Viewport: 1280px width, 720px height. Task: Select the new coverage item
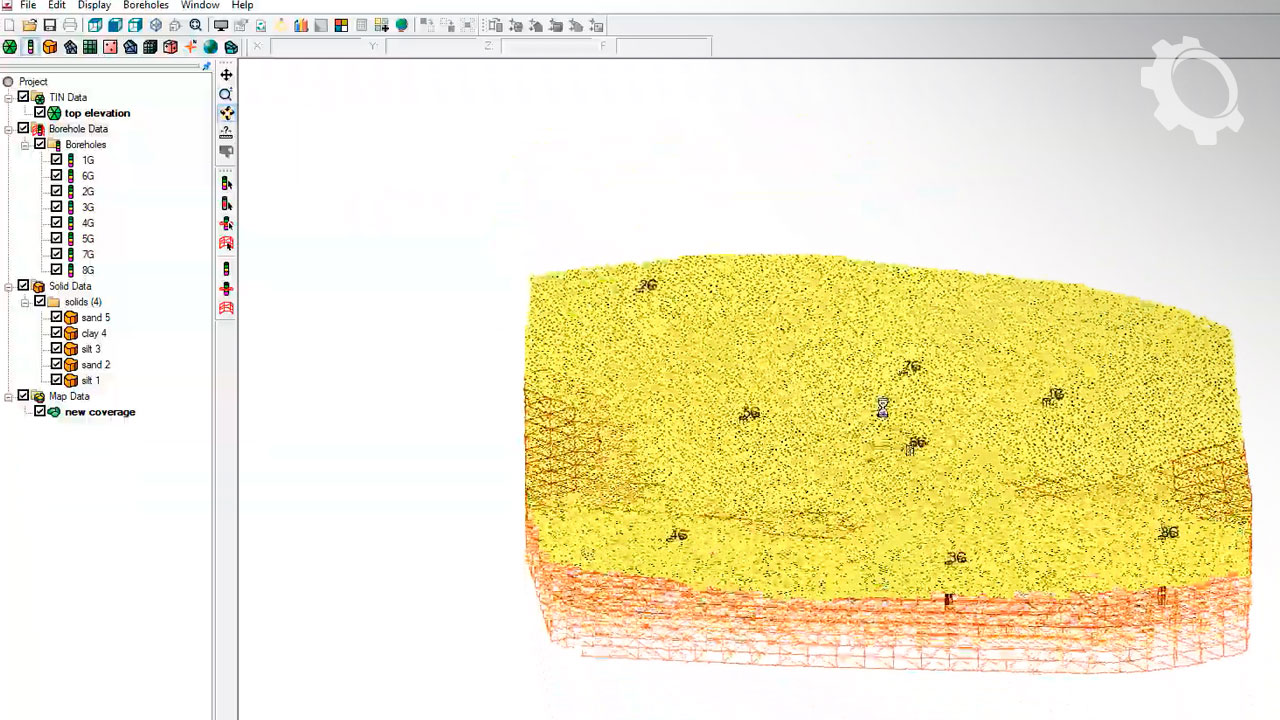[99, 412]
